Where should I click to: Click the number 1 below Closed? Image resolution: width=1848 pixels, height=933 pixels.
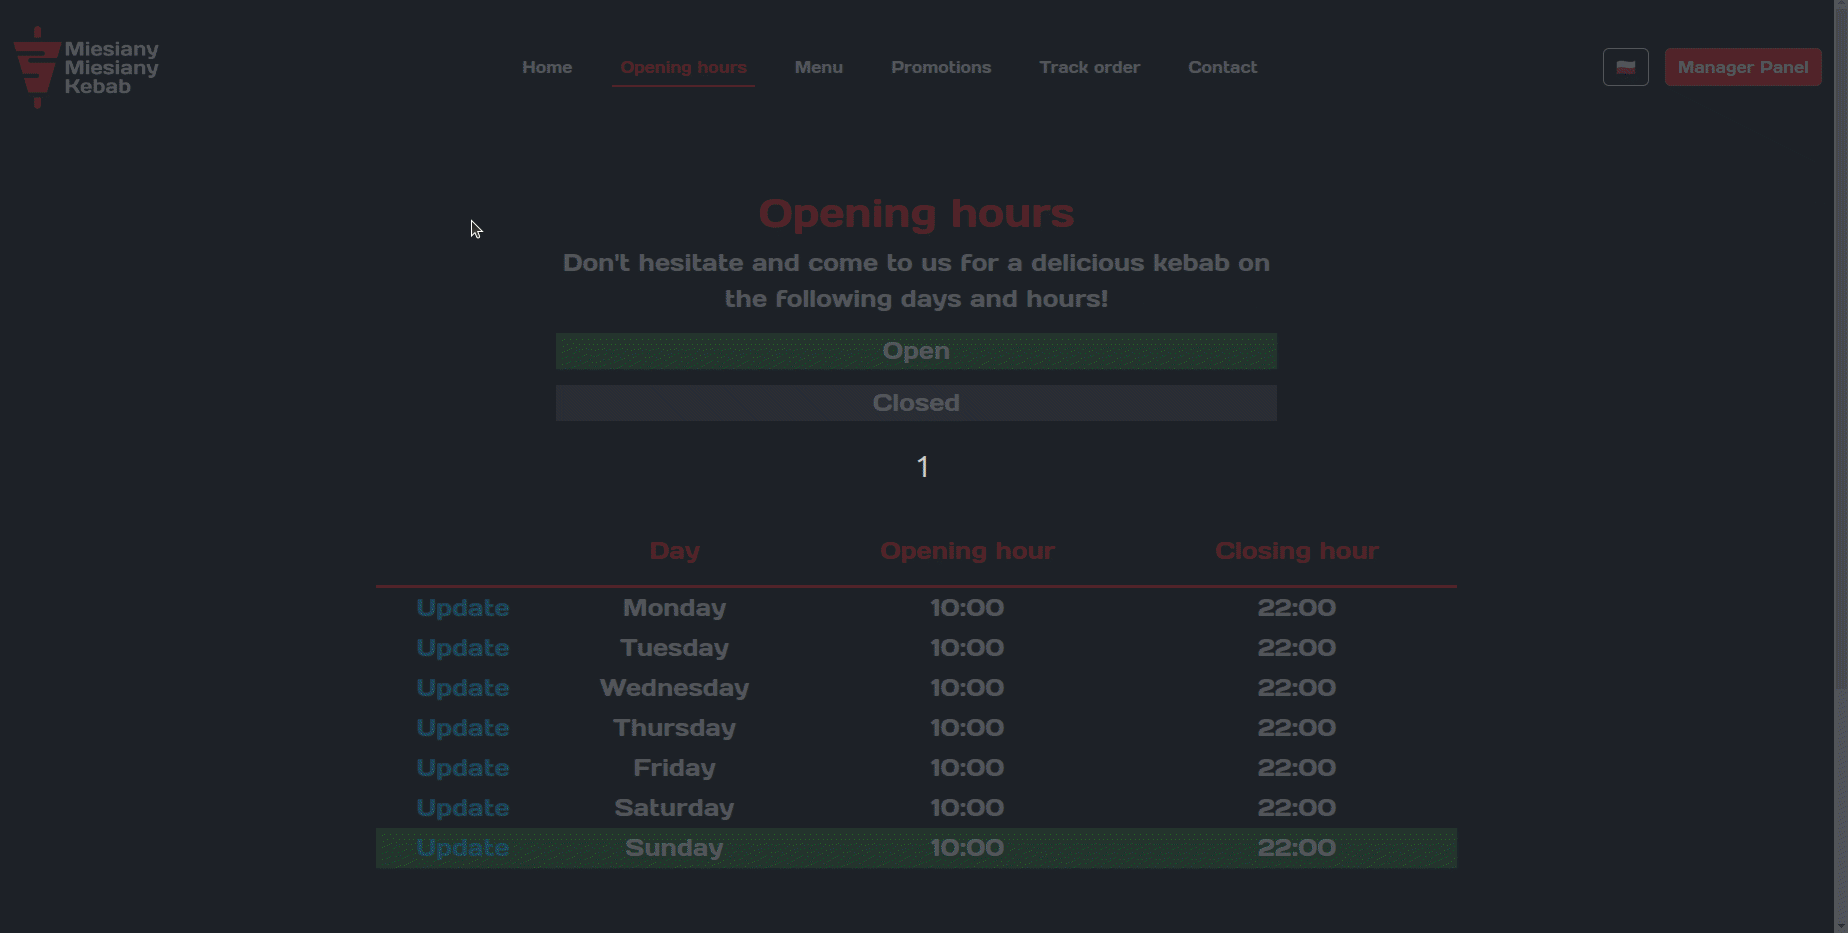(922, 467)
